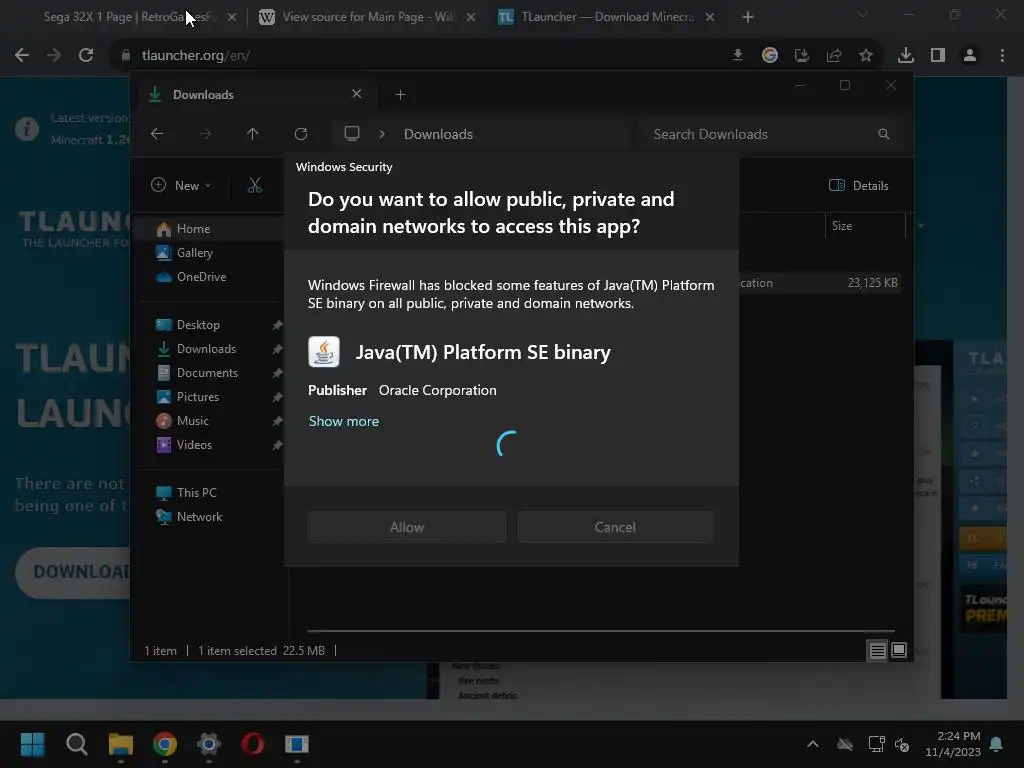Image resolution: width=1024 pixels, height=768 pixels.
Task: Open a new Chrome tab
Action: [x=748, y=17]
